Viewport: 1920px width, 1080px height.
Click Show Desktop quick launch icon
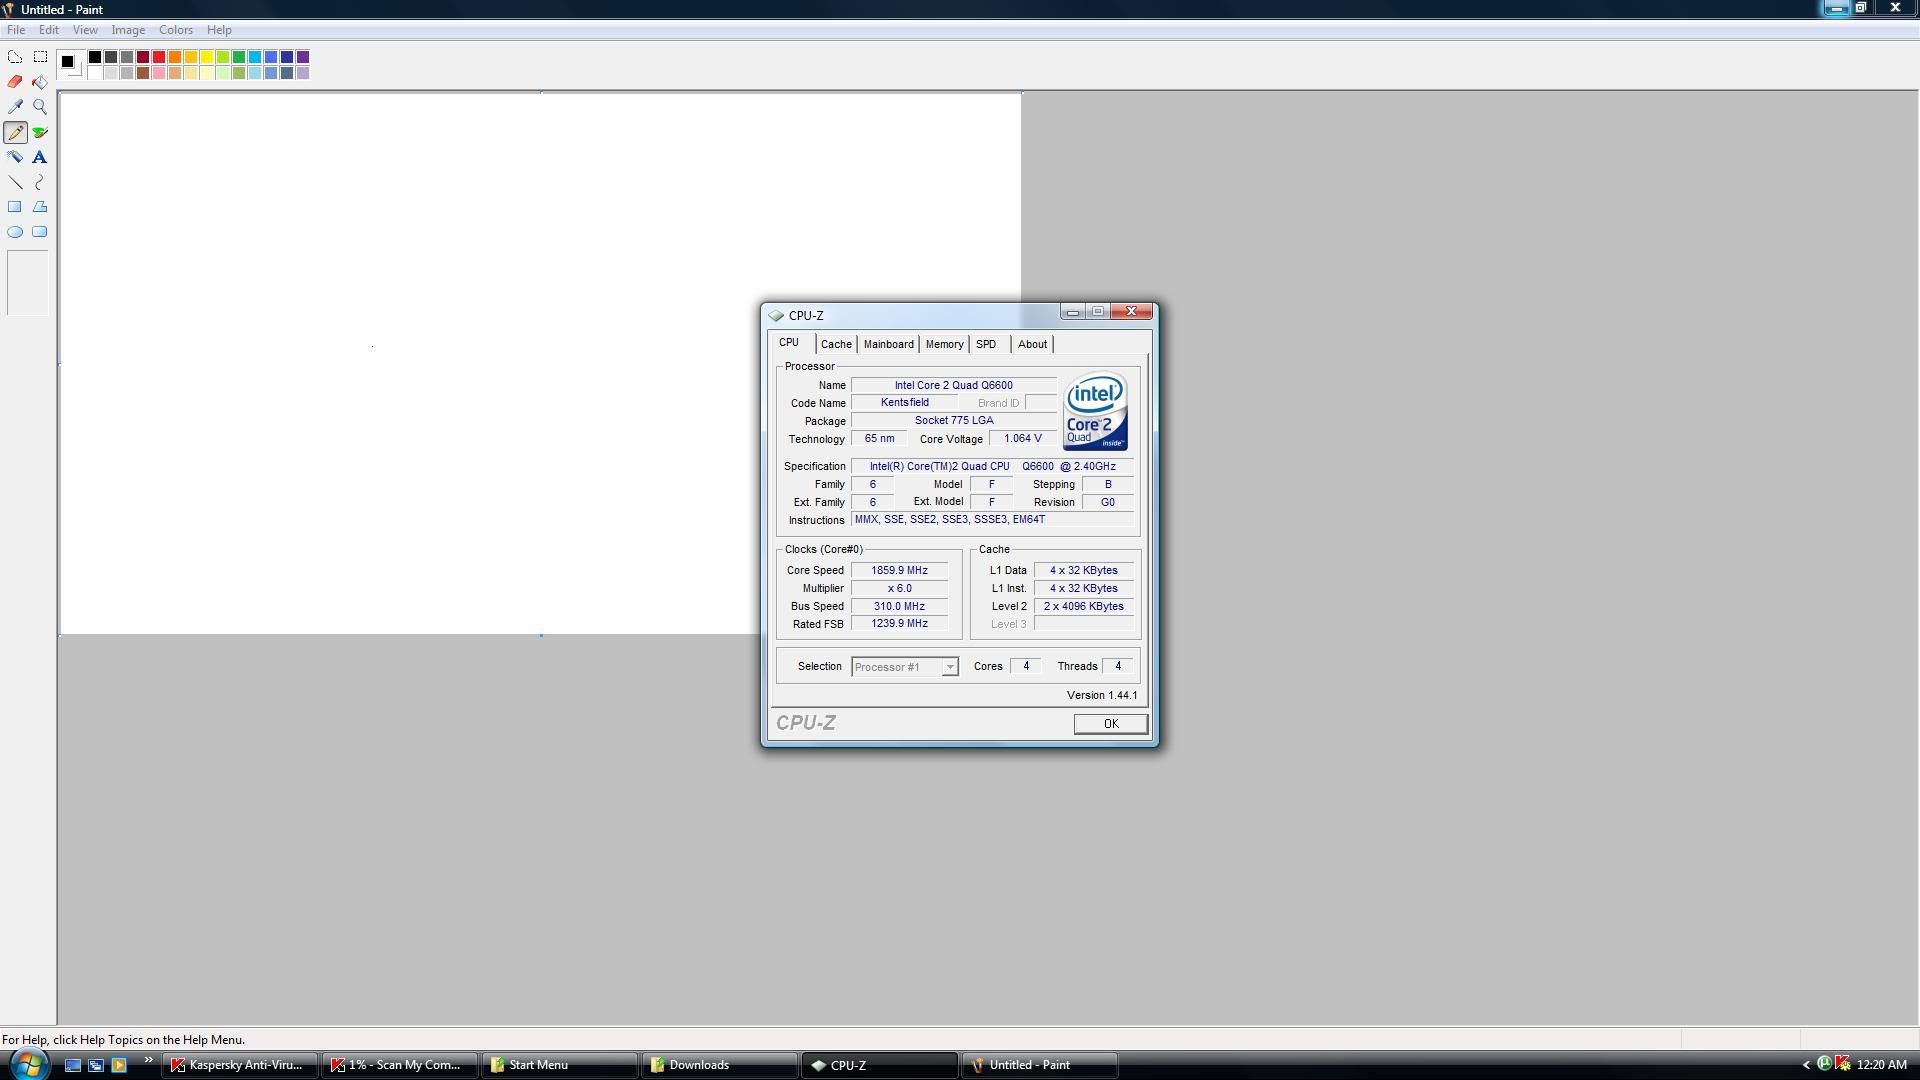click(x=72, y=1065)
